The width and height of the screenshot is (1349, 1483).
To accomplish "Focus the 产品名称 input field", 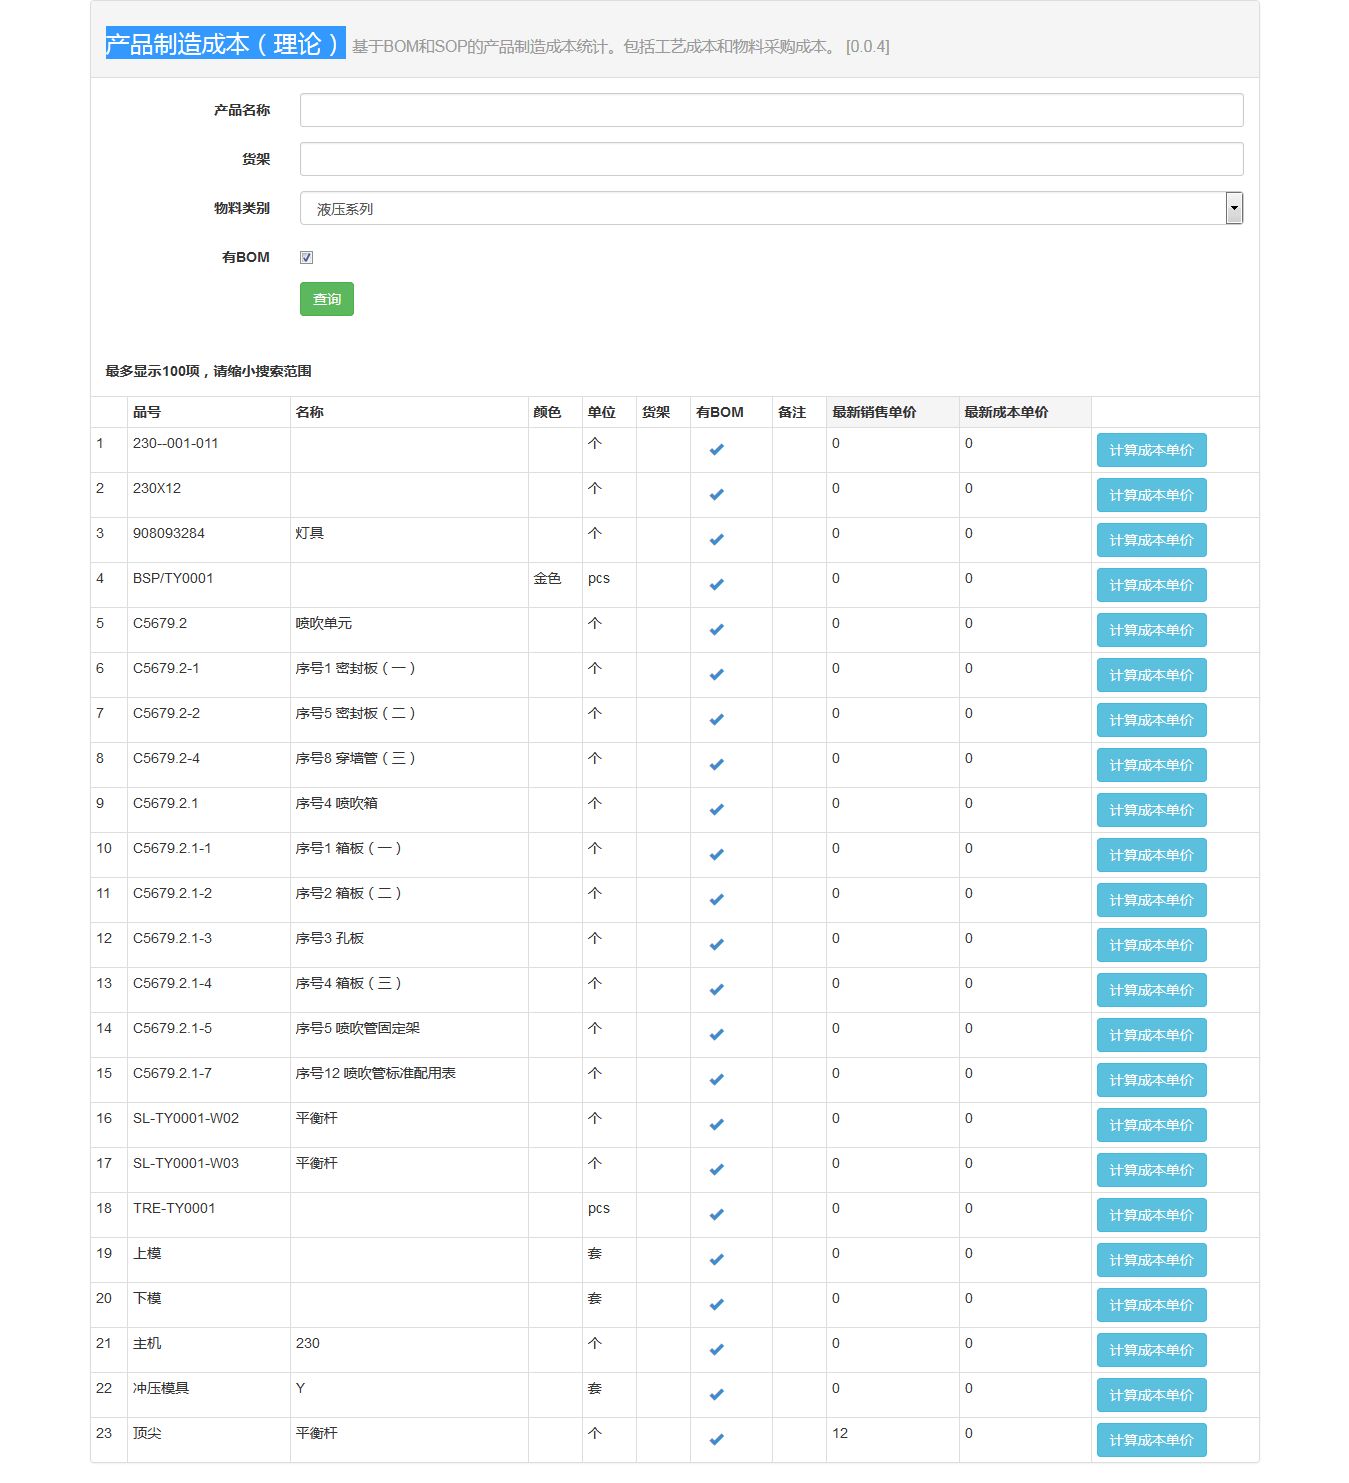I will pos(771,110).
